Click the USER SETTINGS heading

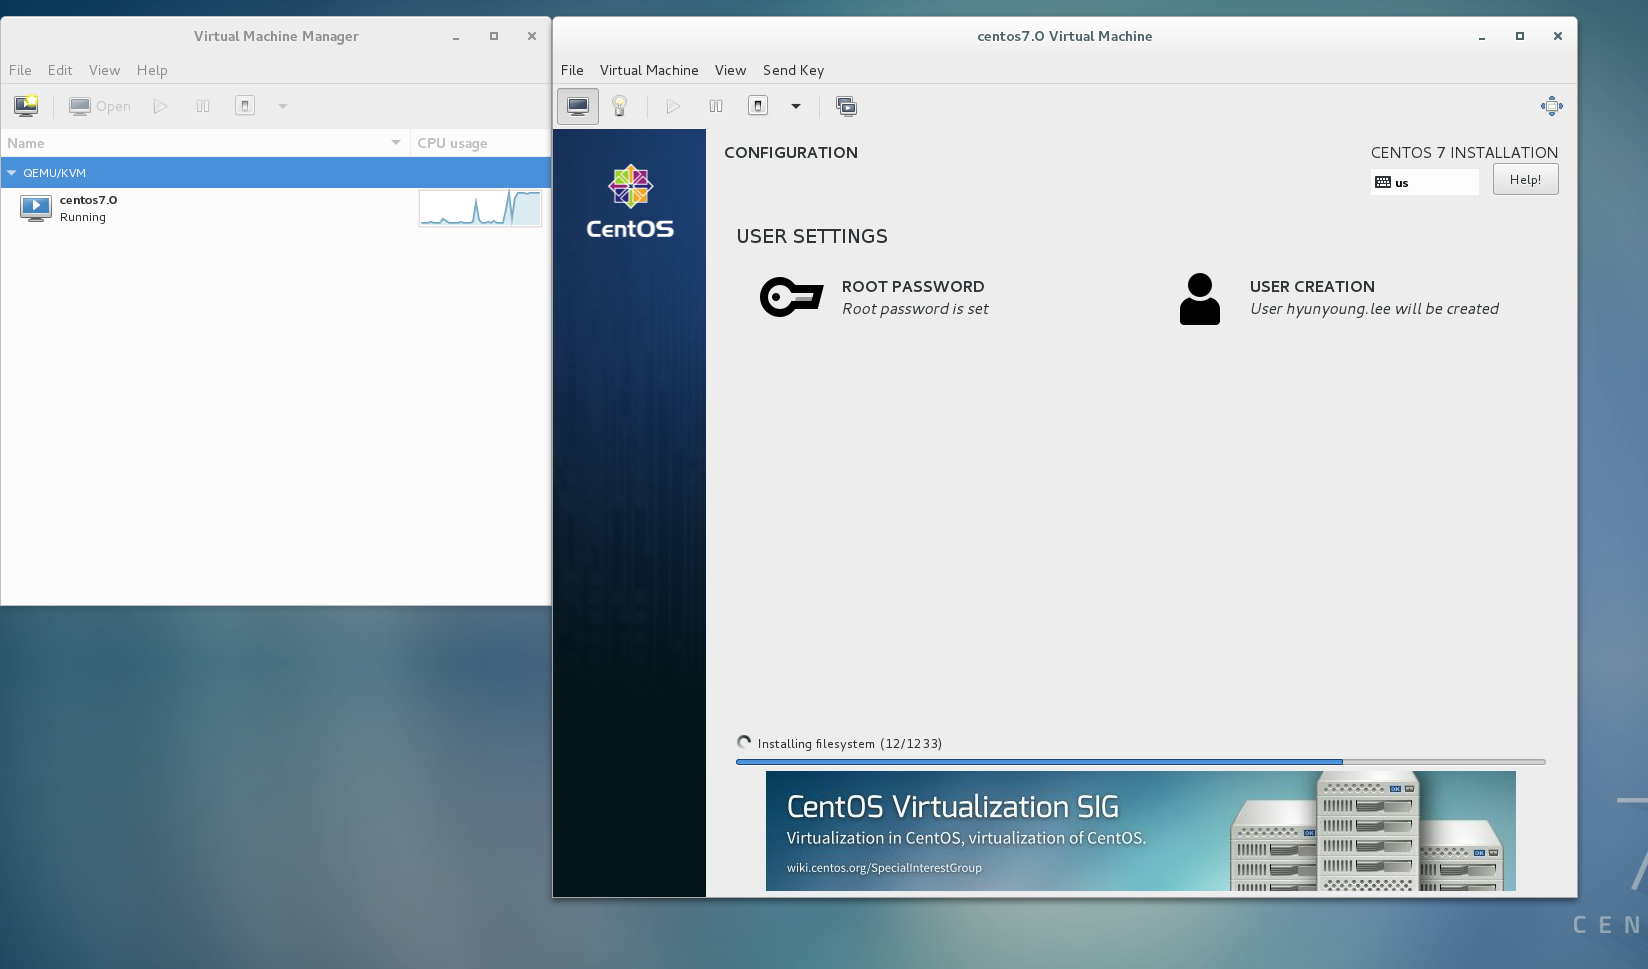point(812,237)
